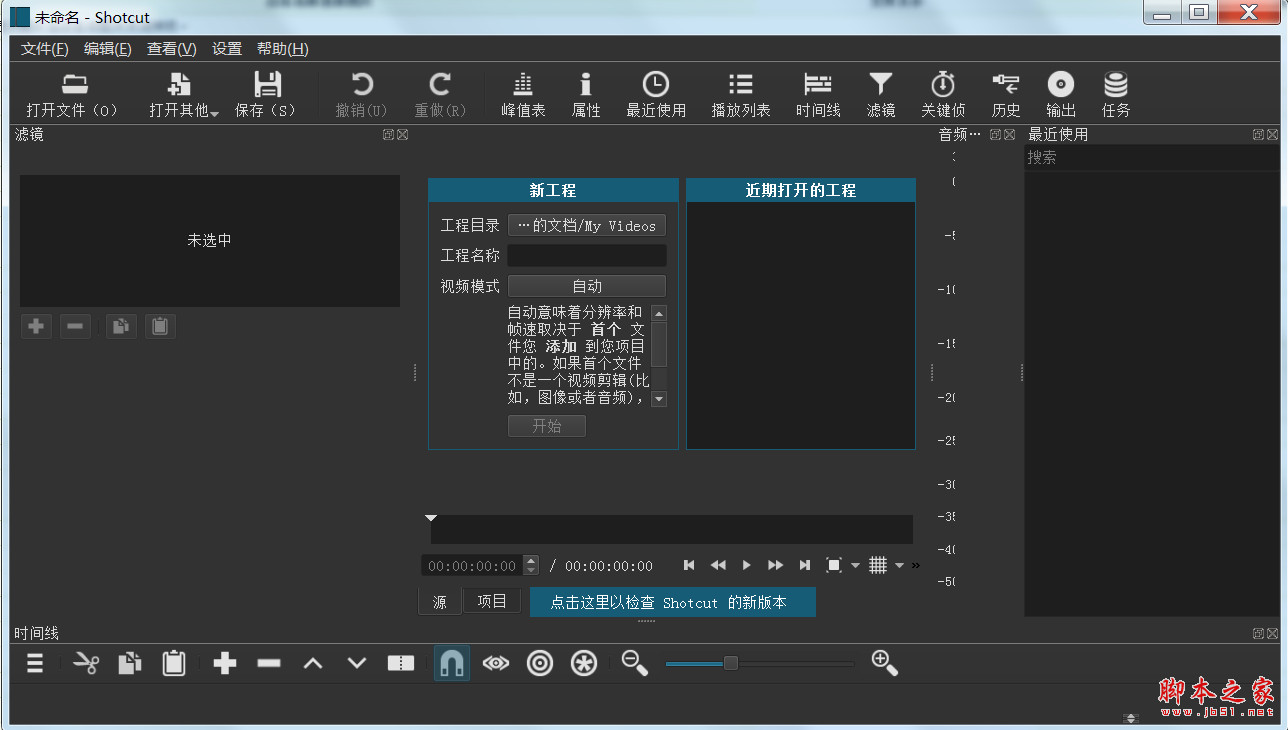
Task: Open the 输出 export panel
Action: tap(1060, 93)
